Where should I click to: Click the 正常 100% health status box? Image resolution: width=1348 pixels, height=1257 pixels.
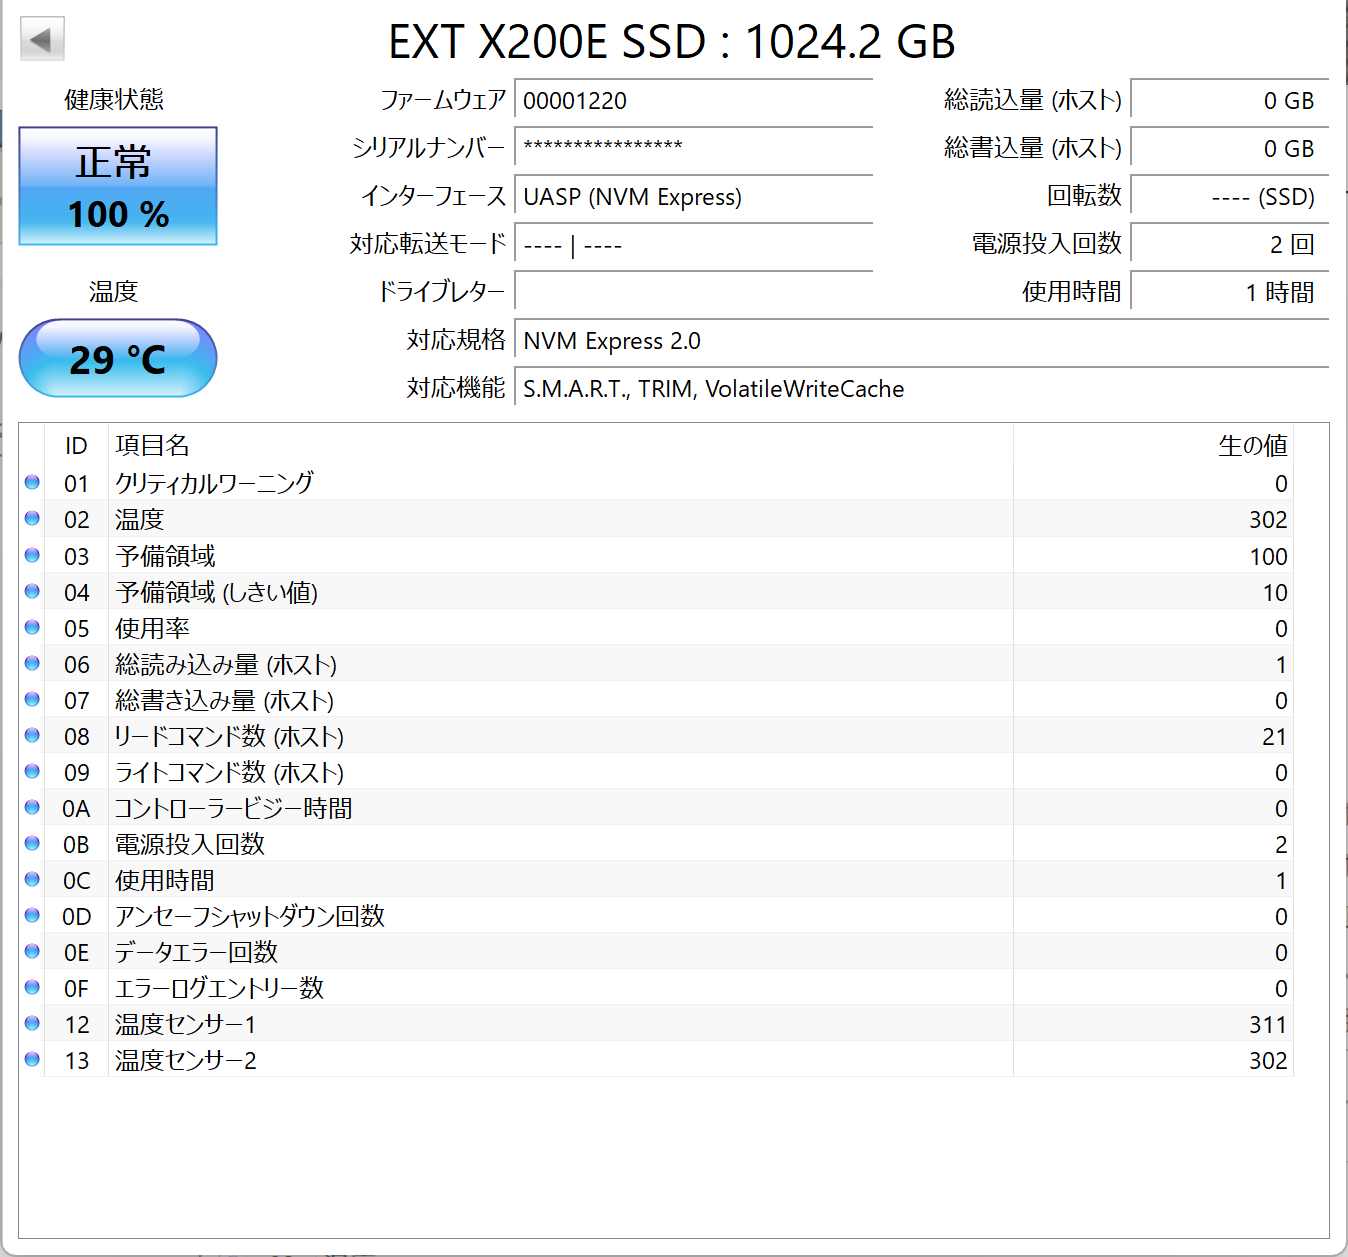tap(118, 186)
